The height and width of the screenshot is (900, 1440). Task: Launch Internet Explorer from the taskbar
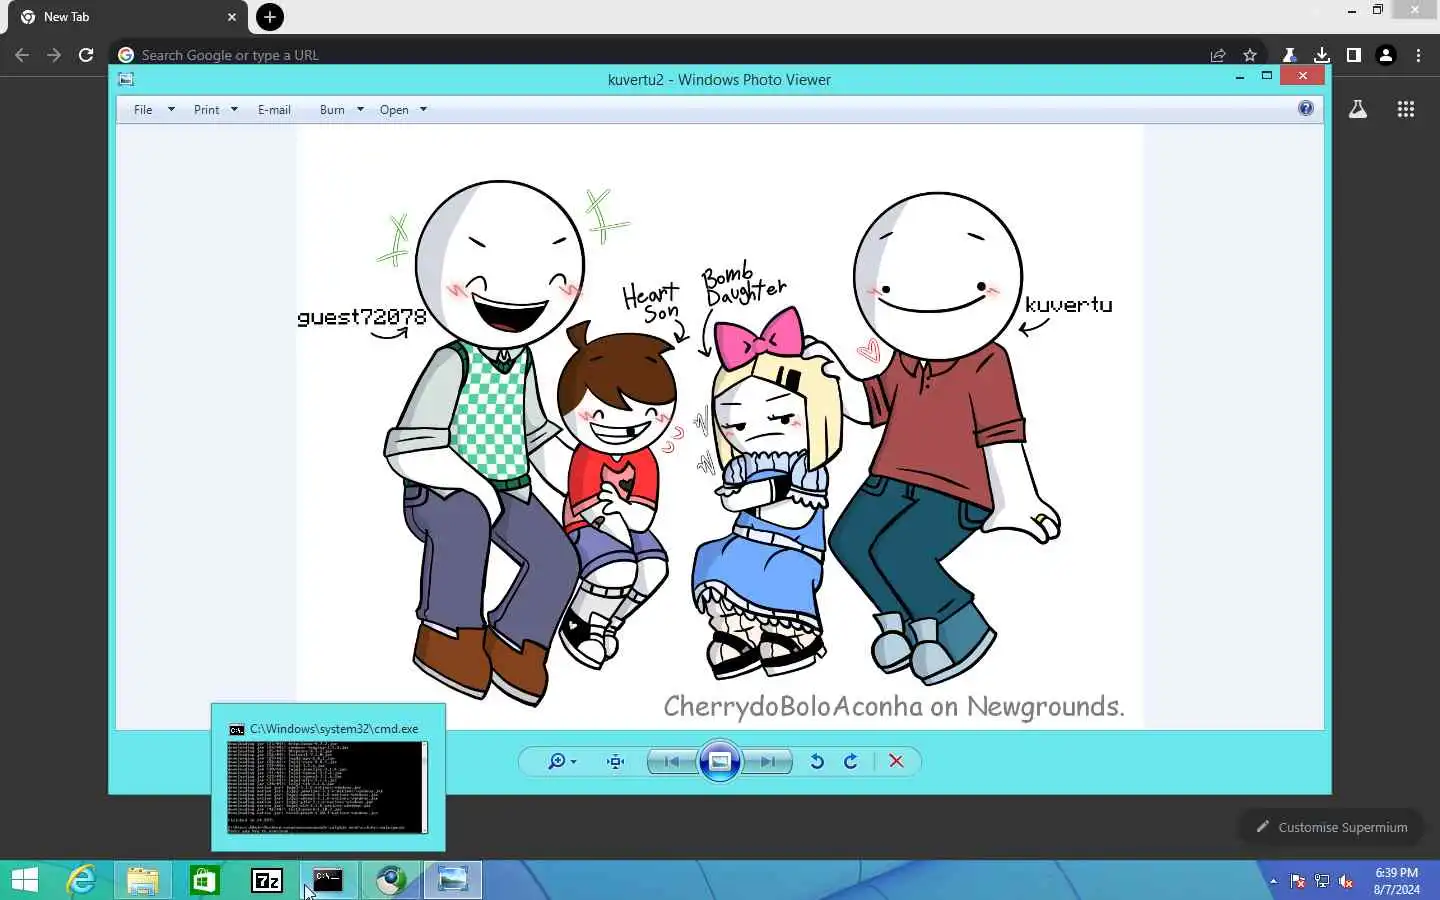pyautogui.click(x=81, y=880)
